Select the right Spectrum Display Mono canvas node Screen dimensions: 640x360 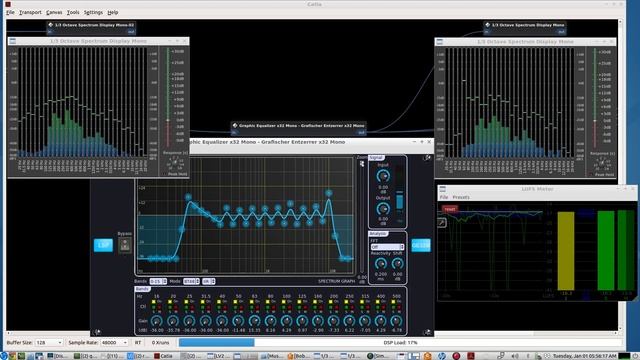point(525,28)
